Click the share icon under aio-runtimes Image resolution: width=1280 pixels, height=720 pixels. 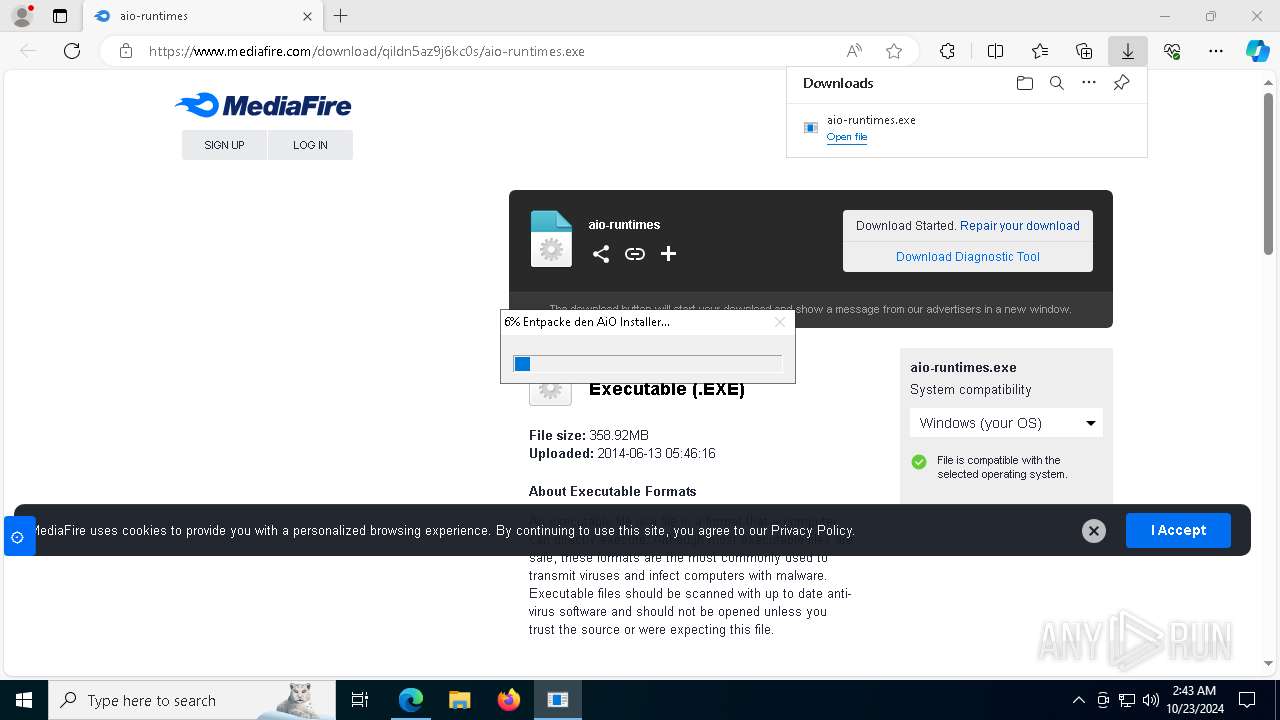point(601,254)
